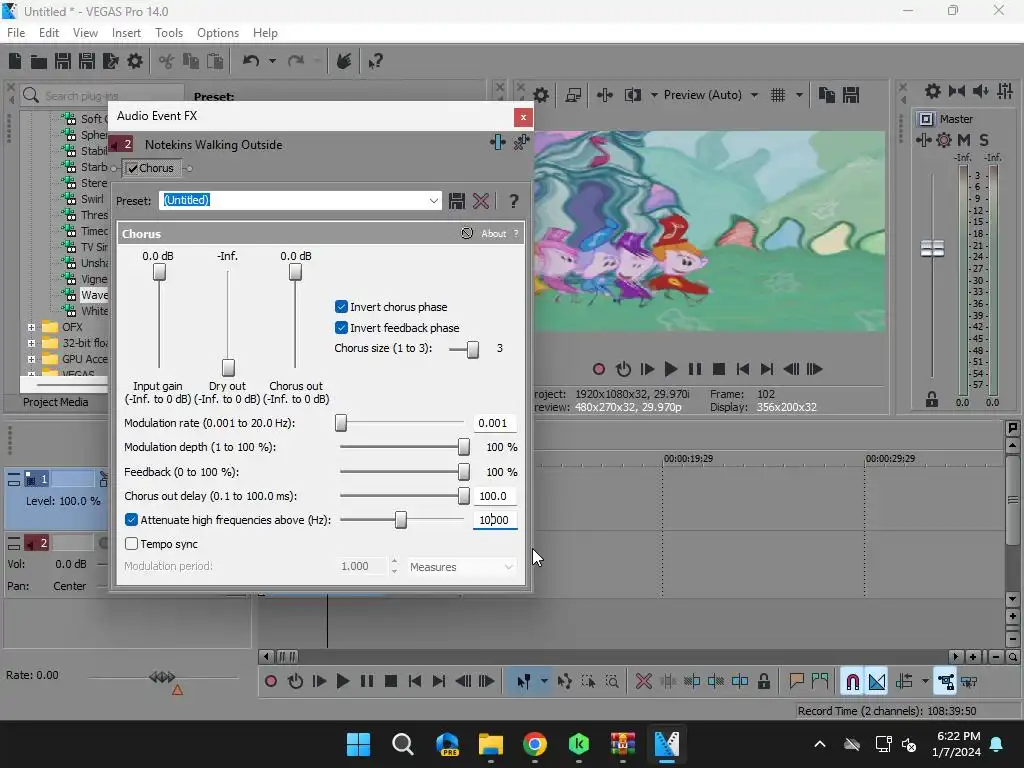Open plug-in help question mark
This screenshot has width=1024, height=768.
click(x=514, y=200)
